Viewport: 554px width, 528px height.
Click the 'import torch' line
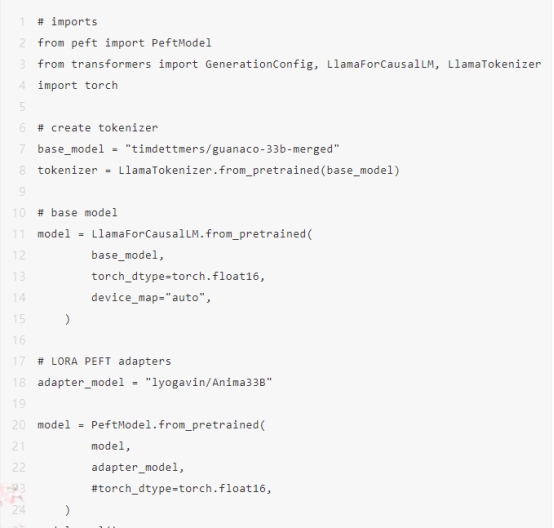[x=78, y=86]
